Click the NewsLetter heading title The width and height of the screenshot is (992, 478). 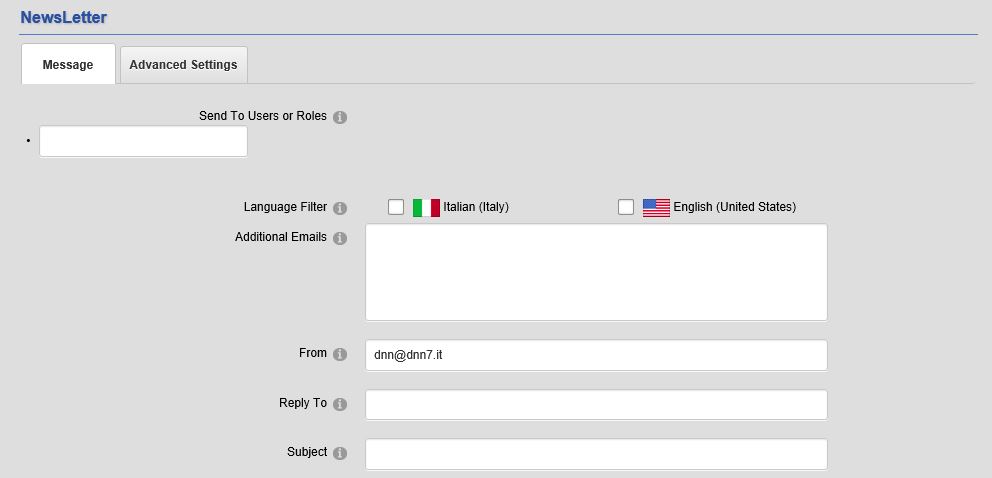63,17
